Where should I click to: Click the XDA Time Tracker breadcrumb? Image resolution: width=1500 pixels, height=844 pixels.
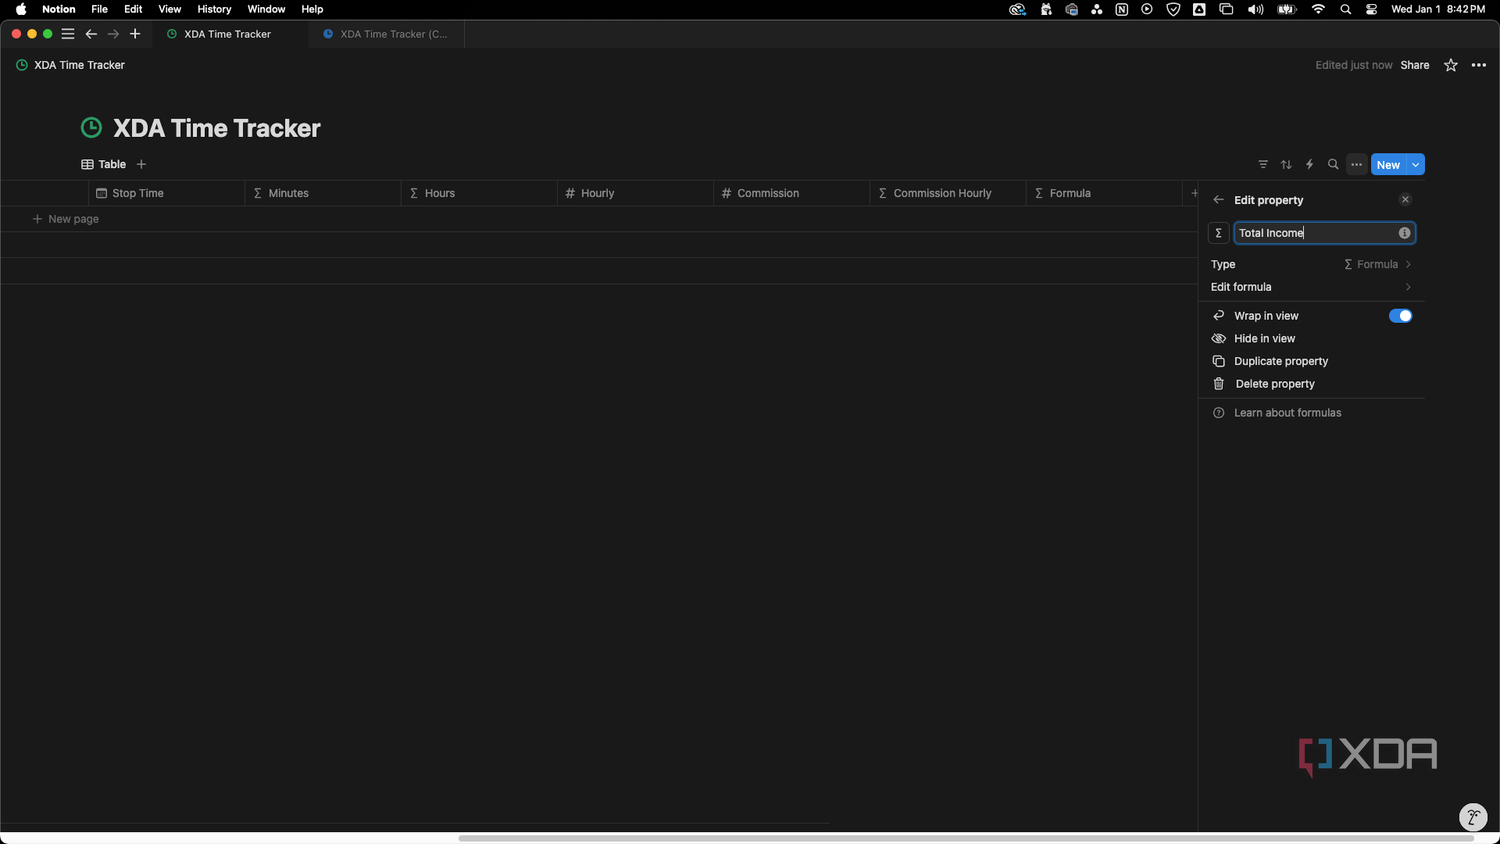(71, 65)
